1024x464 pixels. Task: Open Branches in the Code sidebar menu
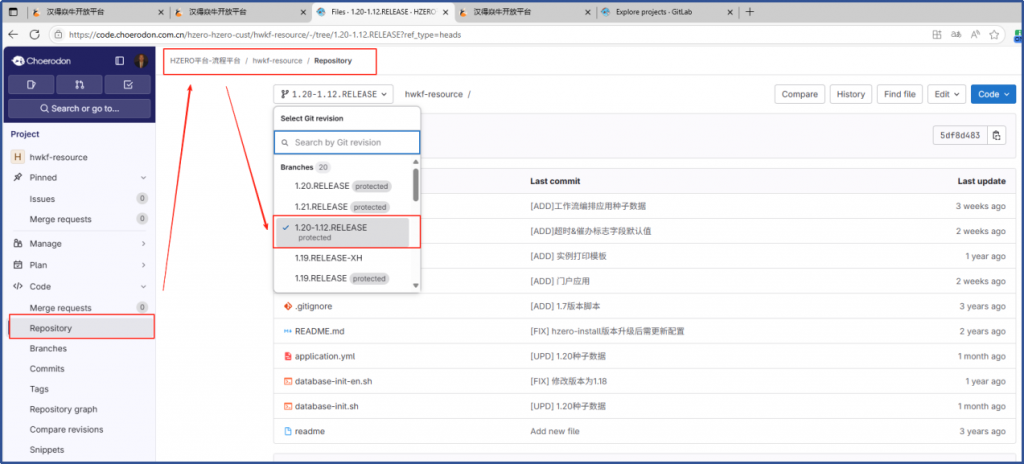[x=48, y=349]
